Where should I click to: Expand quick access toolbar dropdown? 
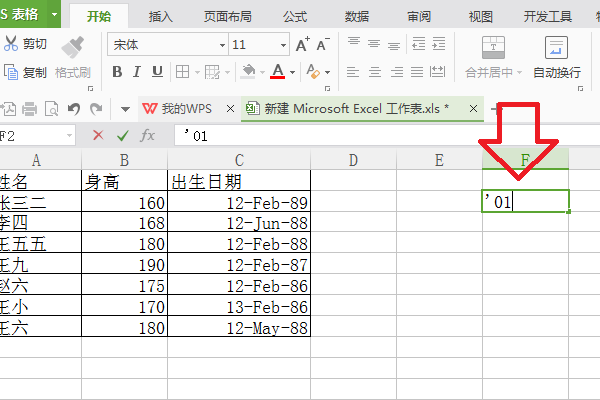(x=125, y=109)
